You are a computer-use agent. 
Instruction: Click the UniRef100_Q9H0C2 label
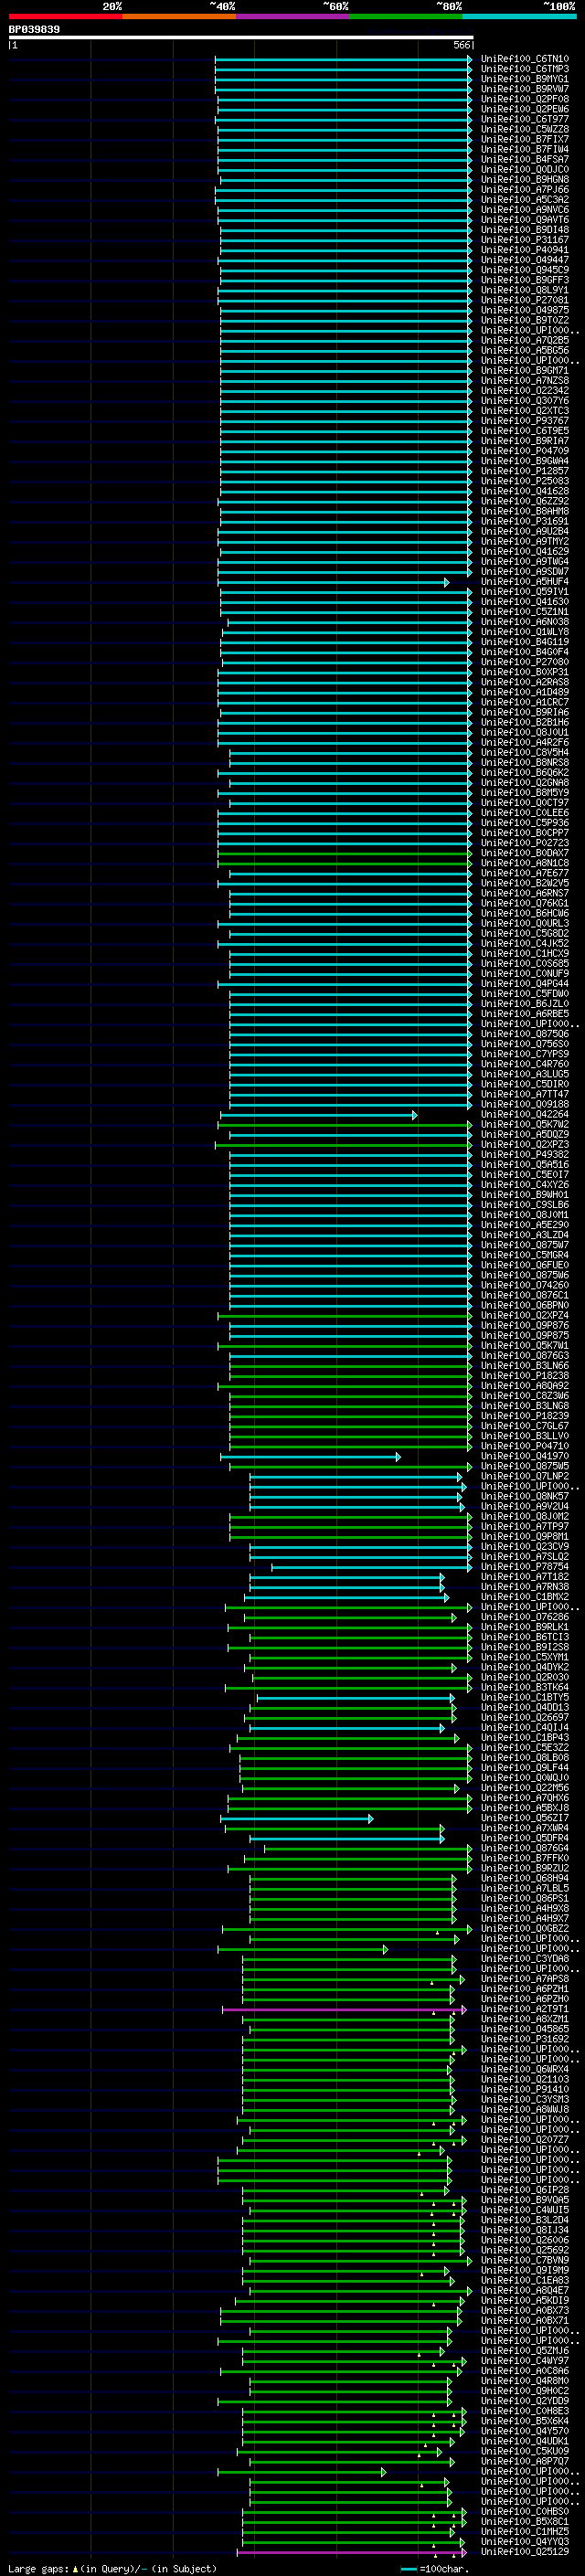coord(524,2390)
